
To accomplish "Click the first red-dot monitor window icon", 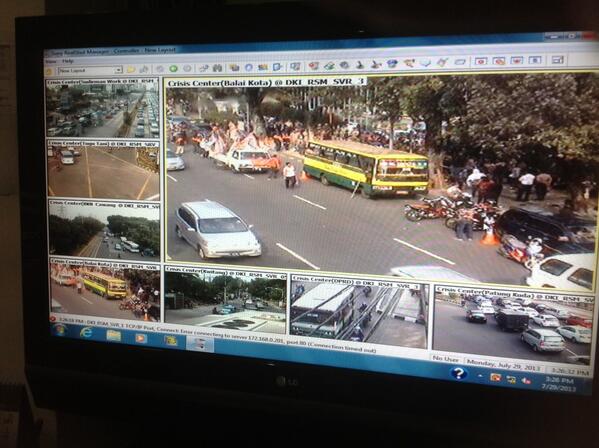I will coord(481,61).
